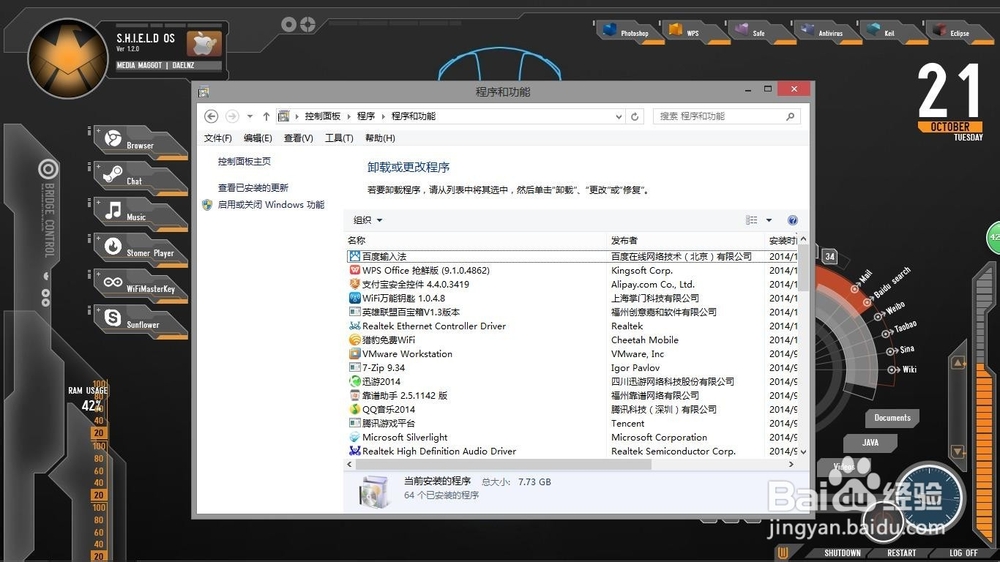Launch Sunflower from the dock
The width and height of the screenshot is (1000, 562).
coord(140,320)
